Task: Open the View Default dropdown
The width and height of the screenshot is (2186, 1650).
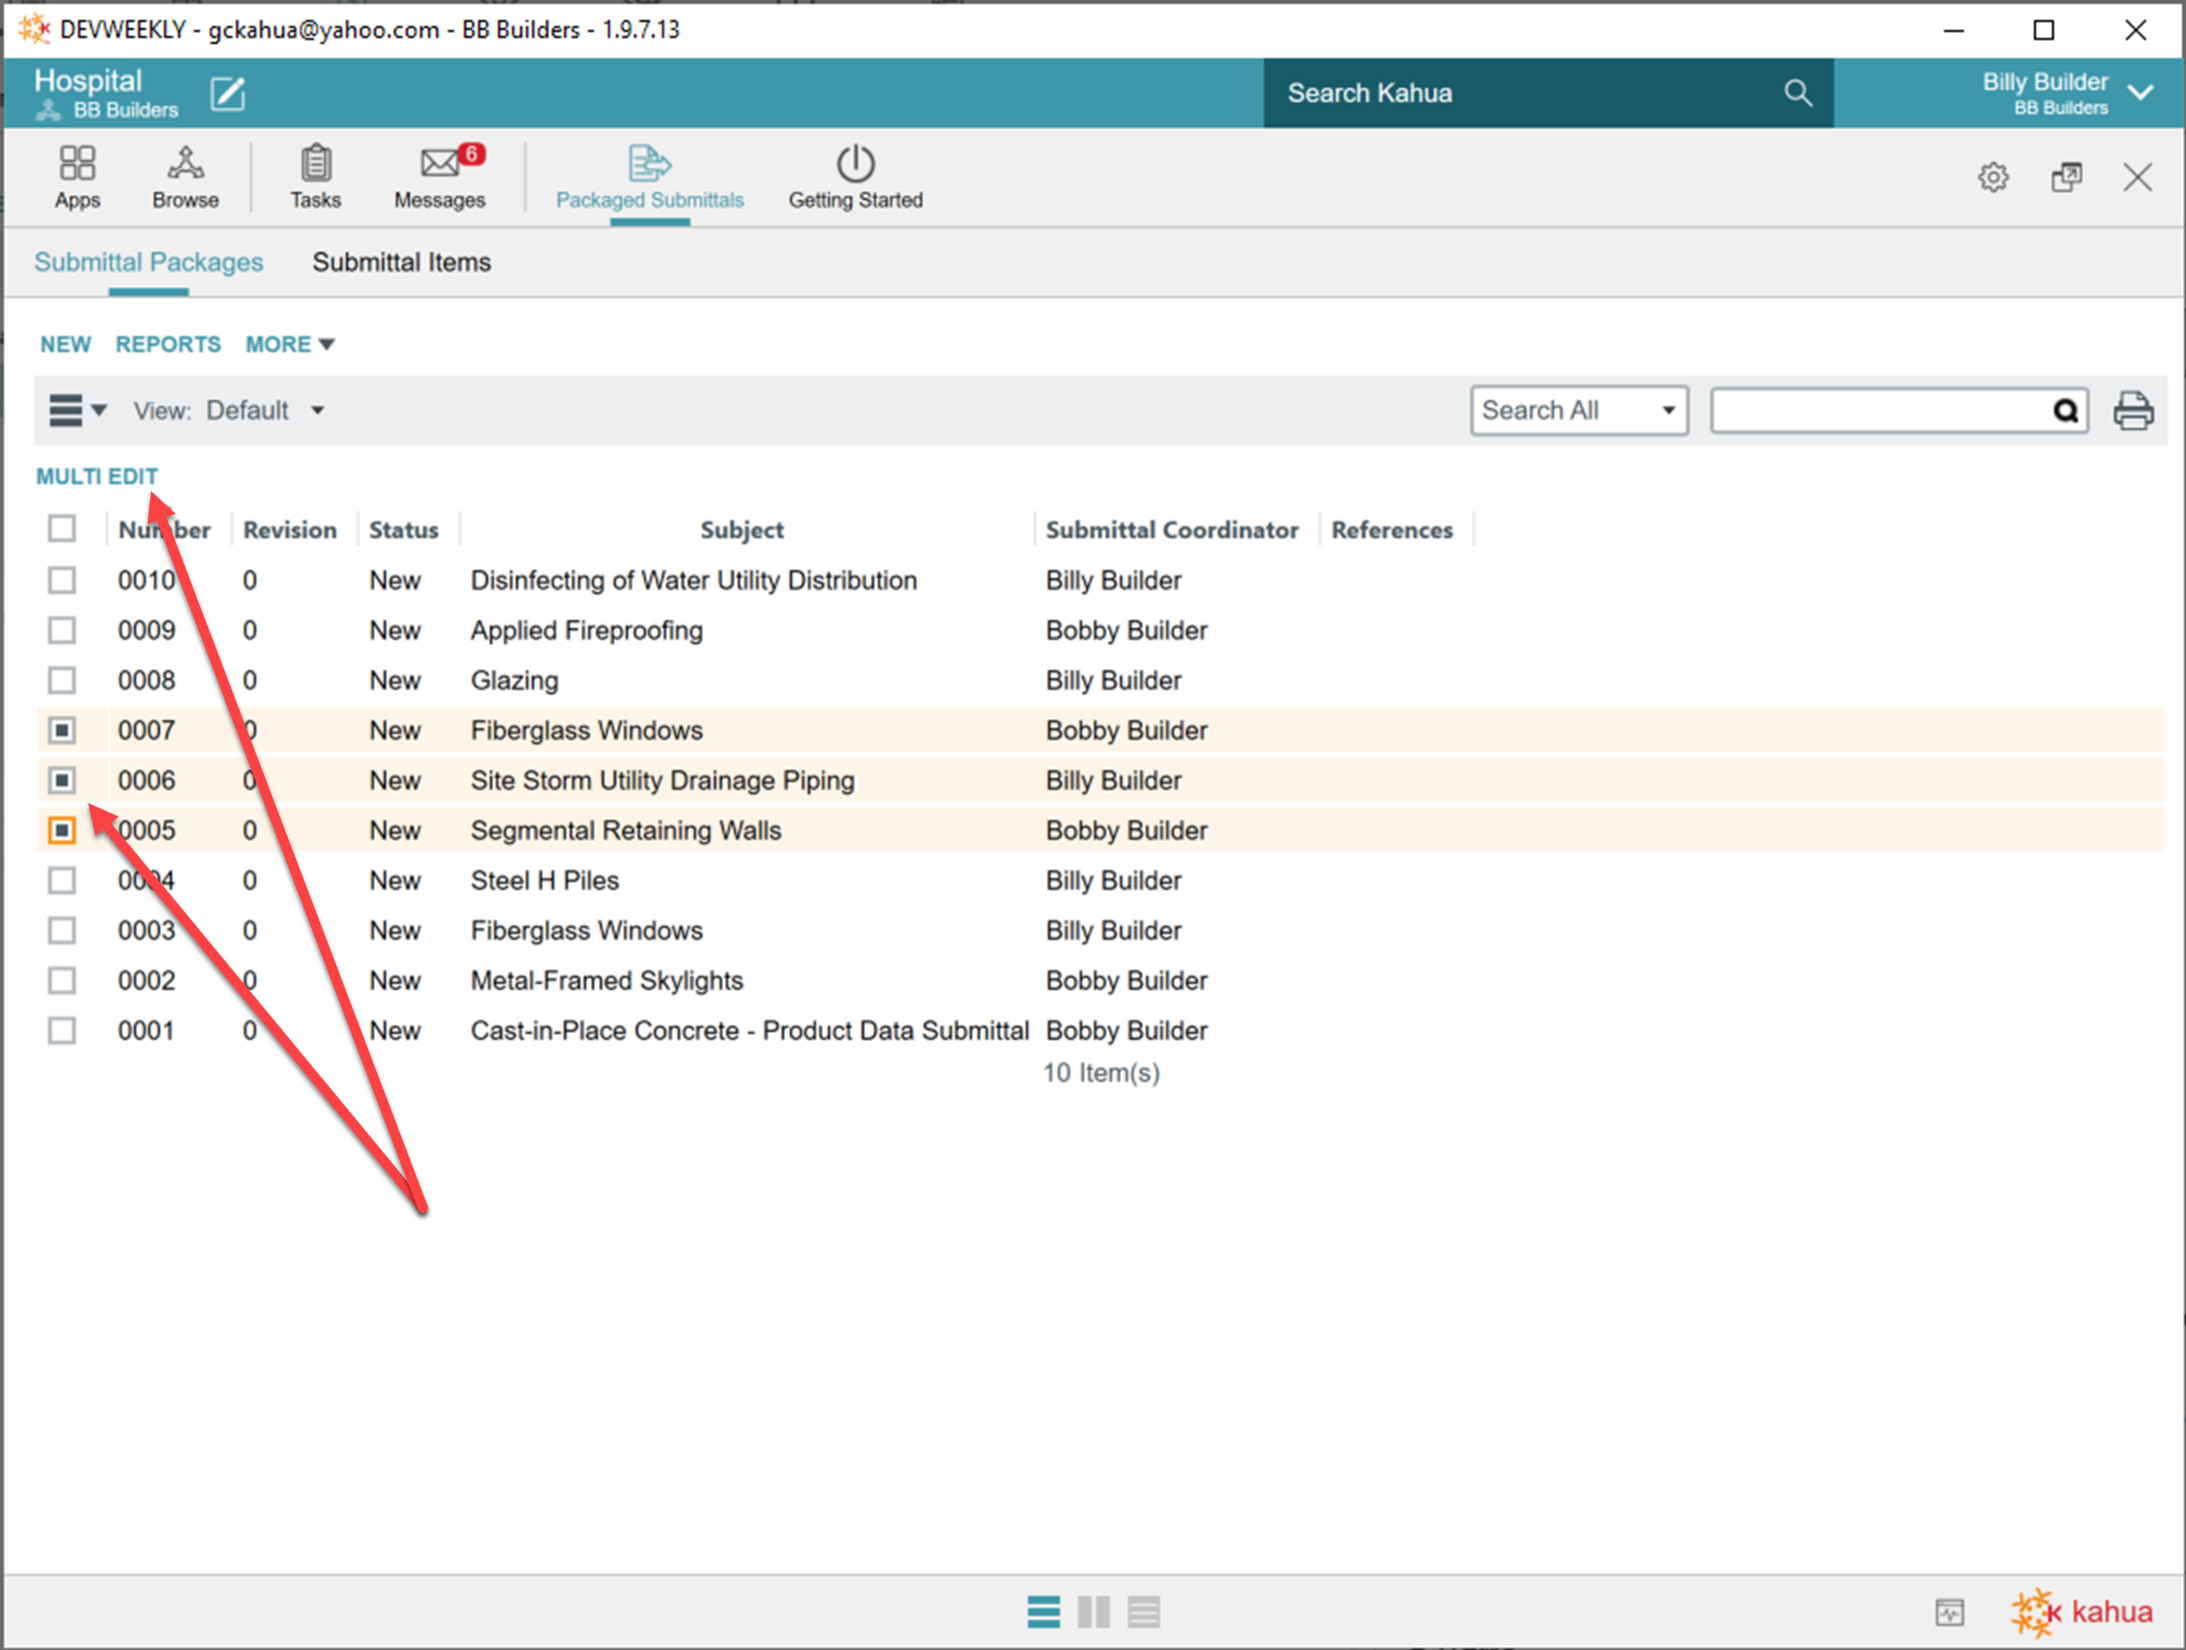Action: (x=265, y=411)
